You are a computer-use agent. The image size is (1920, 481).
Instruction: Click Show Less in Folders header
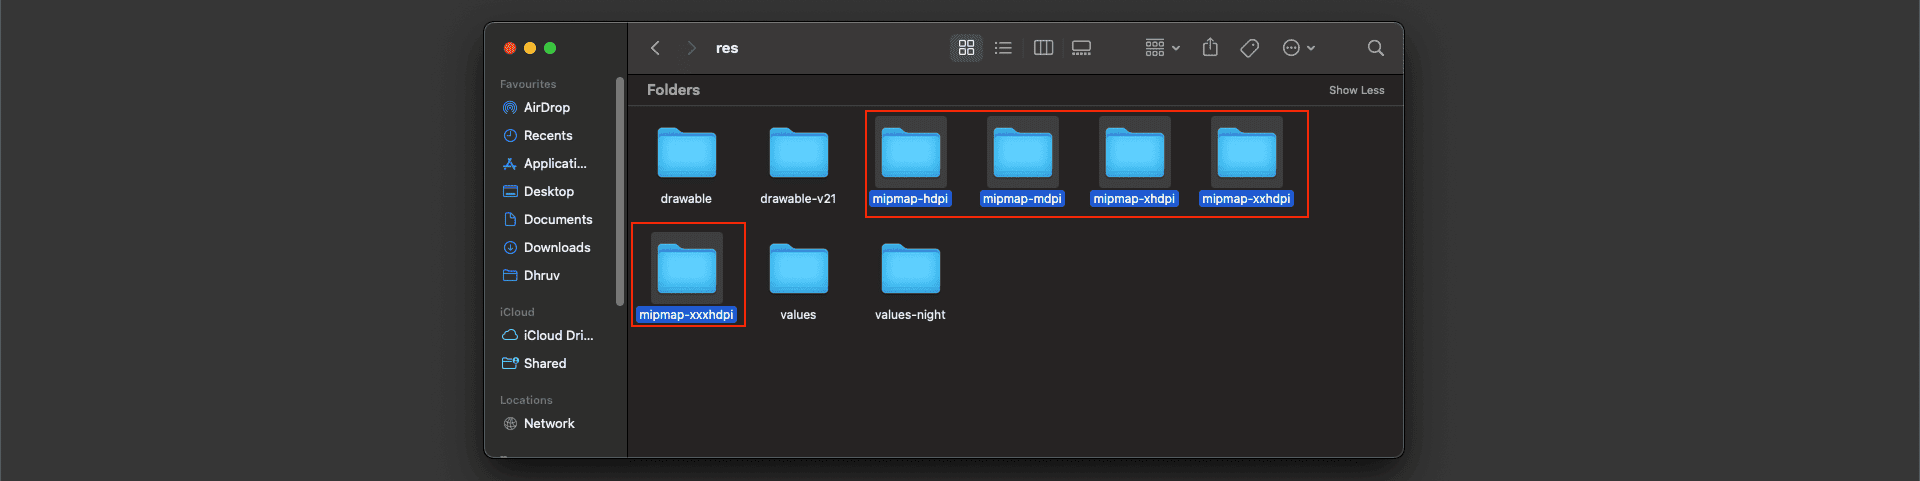(x=1356, y=90)
